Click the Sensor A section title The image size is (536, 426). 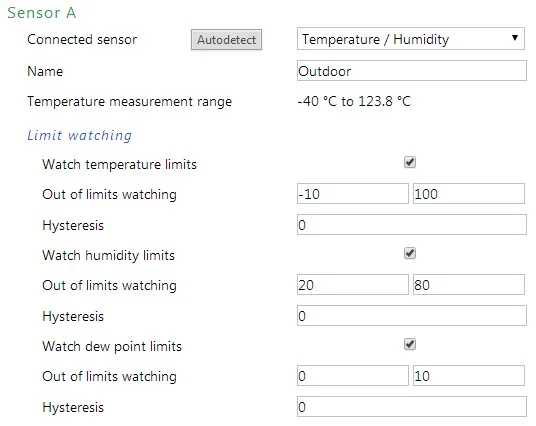(x=41, y=13)
